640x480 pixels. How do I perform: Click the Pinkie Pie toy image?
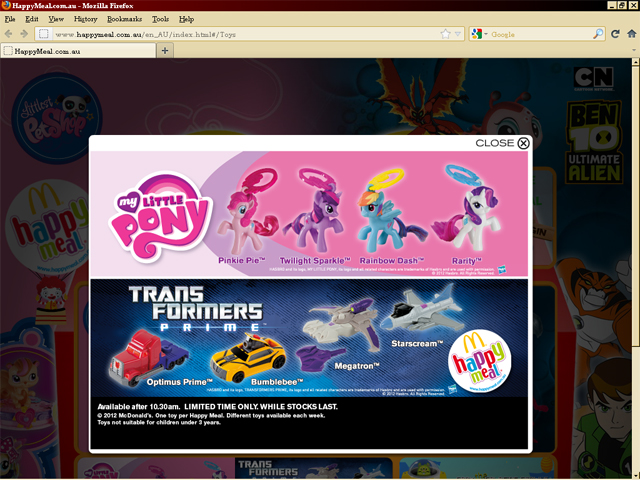247,212
